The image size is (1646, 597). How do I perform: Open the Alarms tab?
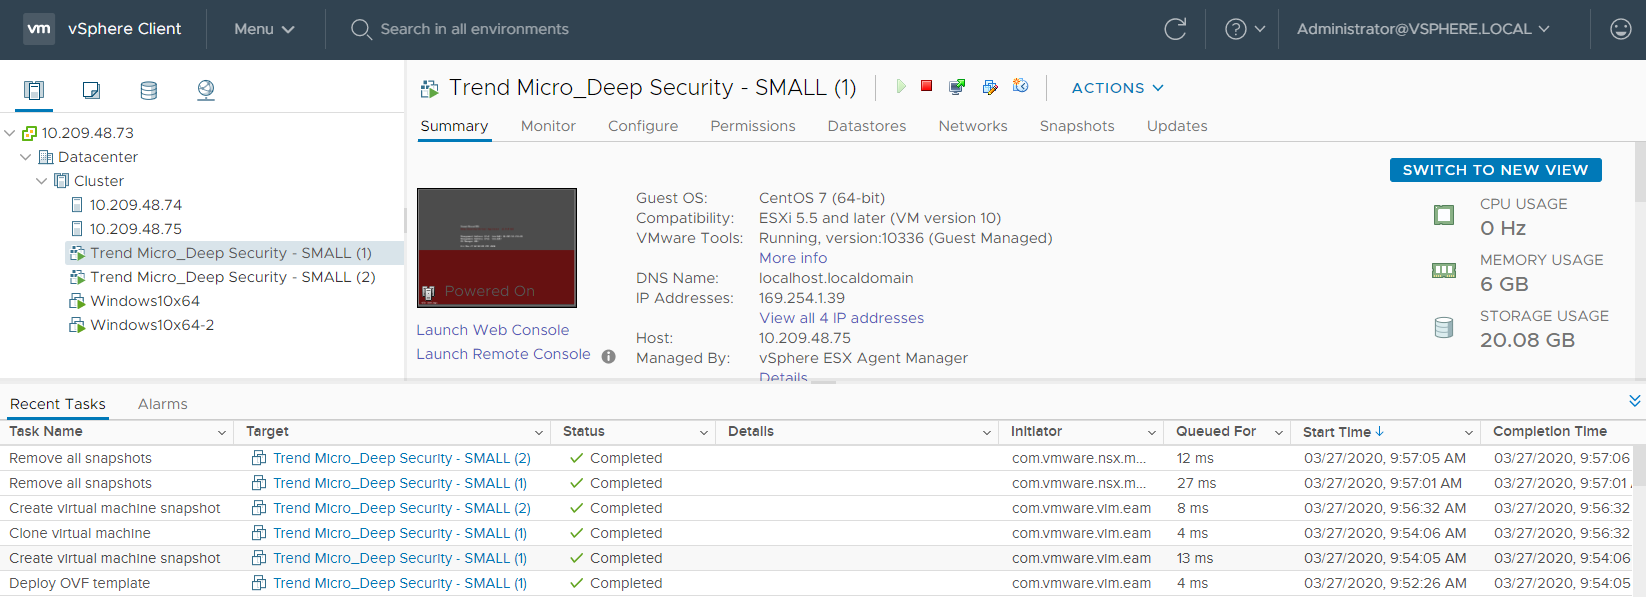point(162,404)
